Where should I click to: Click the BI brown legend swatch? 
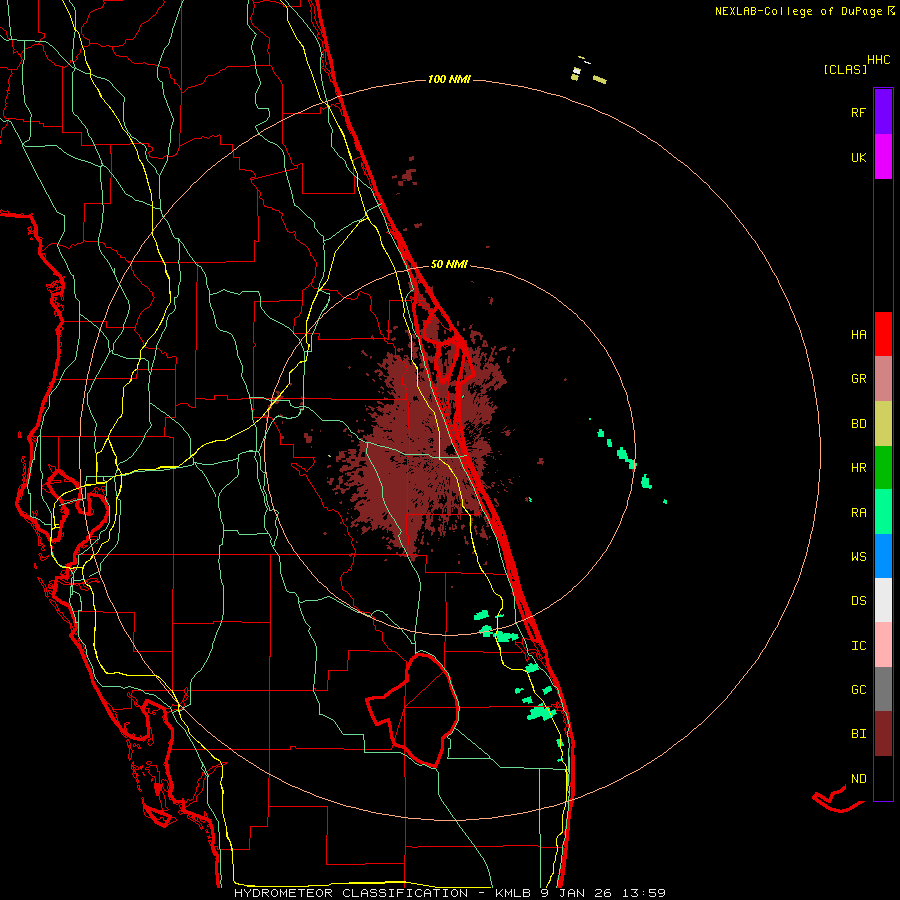click(883, 734)
